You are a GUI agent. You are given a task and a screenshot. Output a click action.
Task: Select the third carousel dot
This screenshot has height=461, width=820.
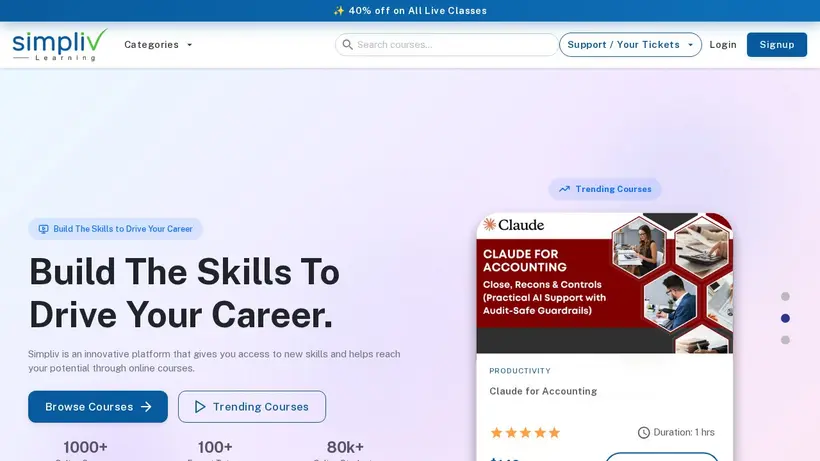click(x=785, y=340)
